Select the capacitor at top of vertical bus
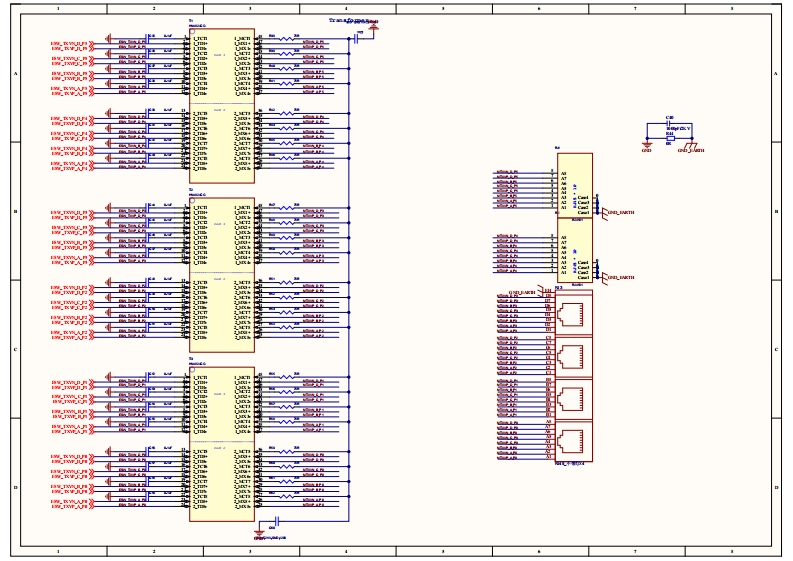This screenshot has width=793, height=561. [x=356, y=37]
